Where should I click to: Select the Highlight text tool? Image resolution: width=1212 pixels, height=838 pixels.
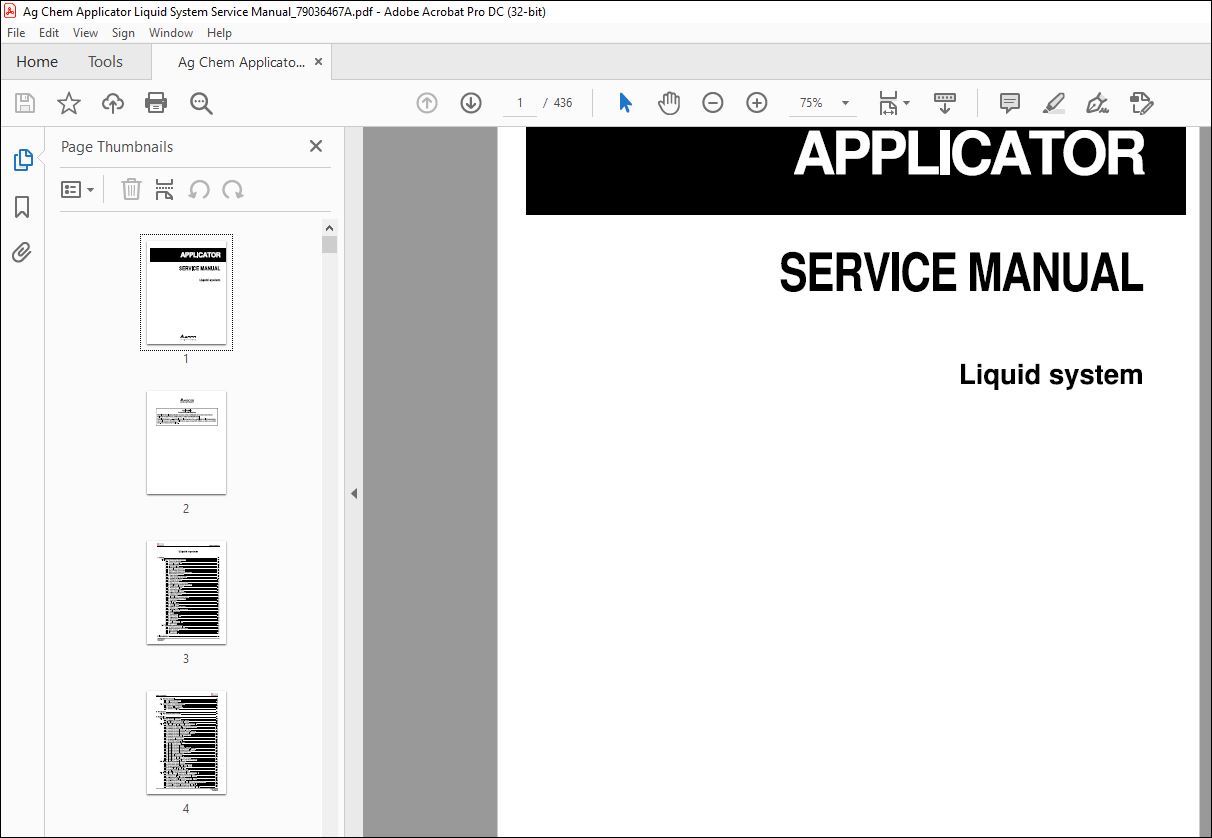(1054, 103)
